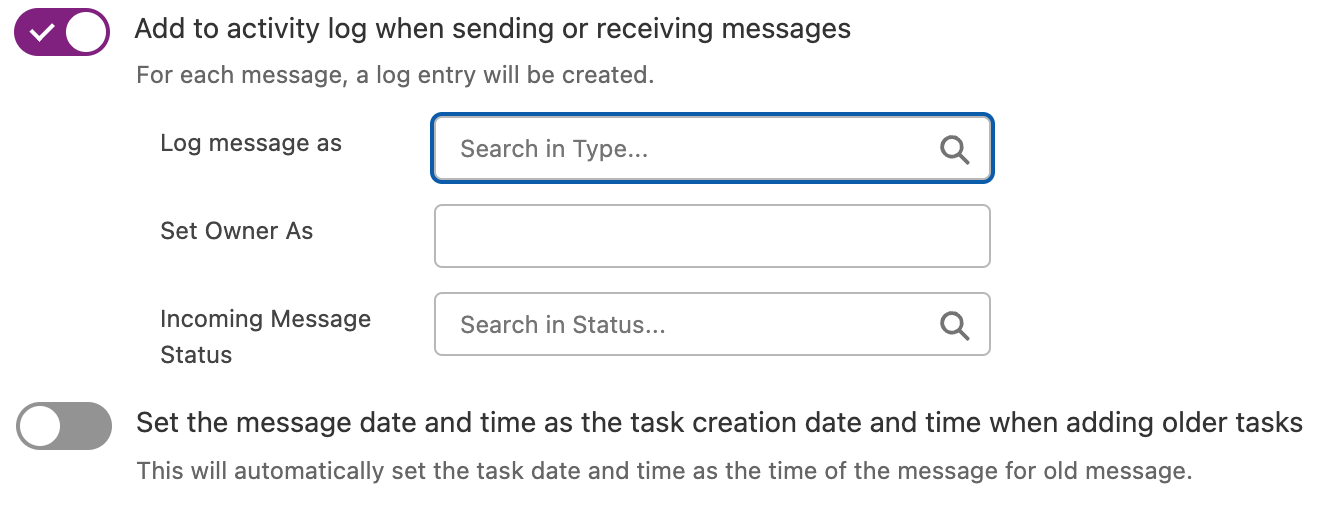
Task: Click the "This will automatically set" description text
Action: 664,470
